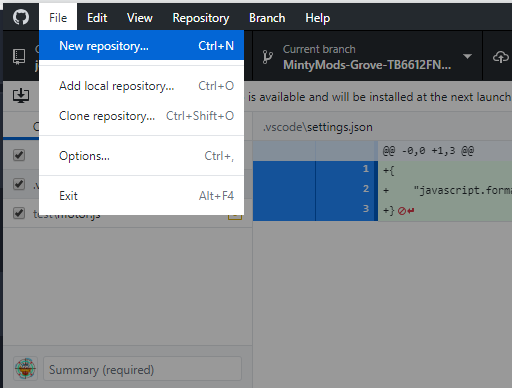Toggle the select-all changed files checkbox
Viewport: 512px width, 388px height.
(19, 155)
